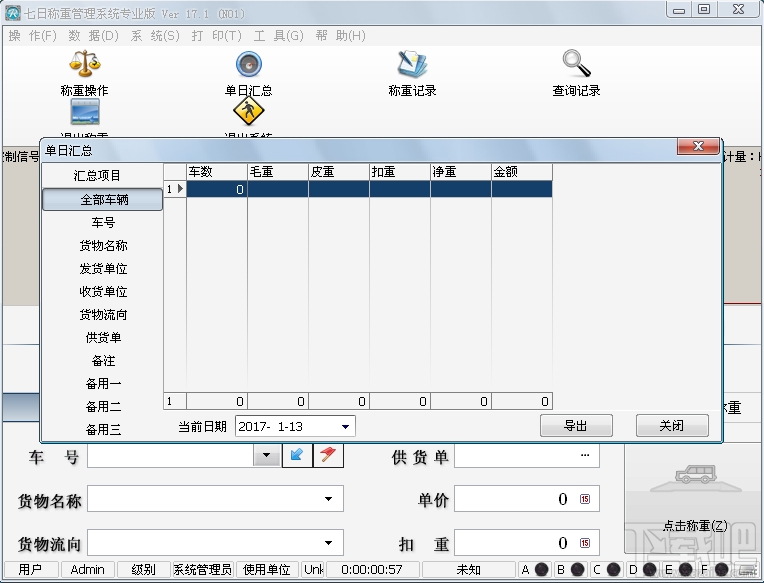The width and height of the screenshot is (764, 583).
Task: Open the 查询记录 magnifier icon
Action: 576,63
